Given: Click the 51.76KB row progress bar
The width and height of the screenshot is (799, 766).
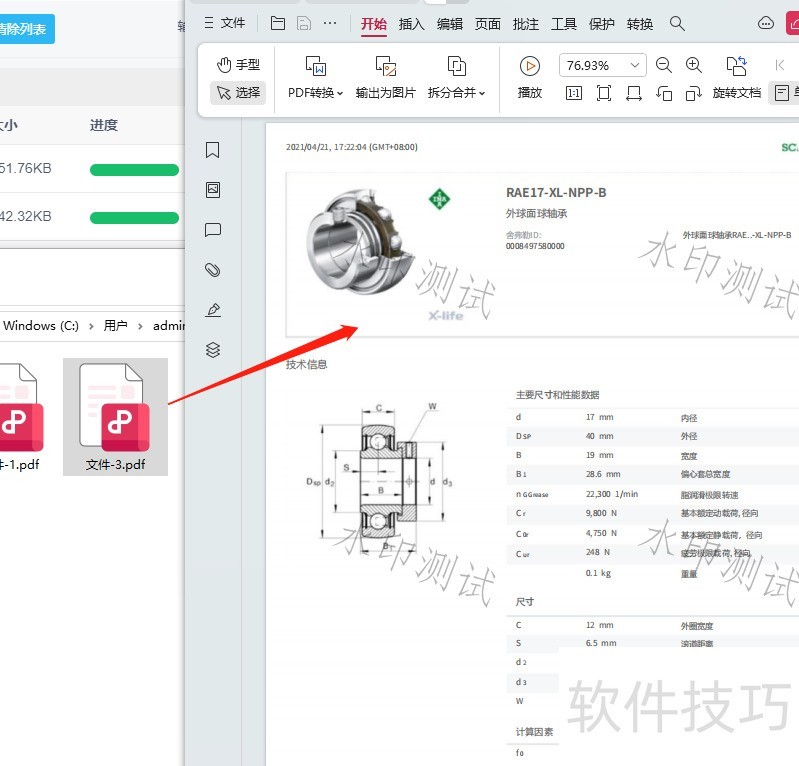Looking at the screenshot, I should [134, 170].
